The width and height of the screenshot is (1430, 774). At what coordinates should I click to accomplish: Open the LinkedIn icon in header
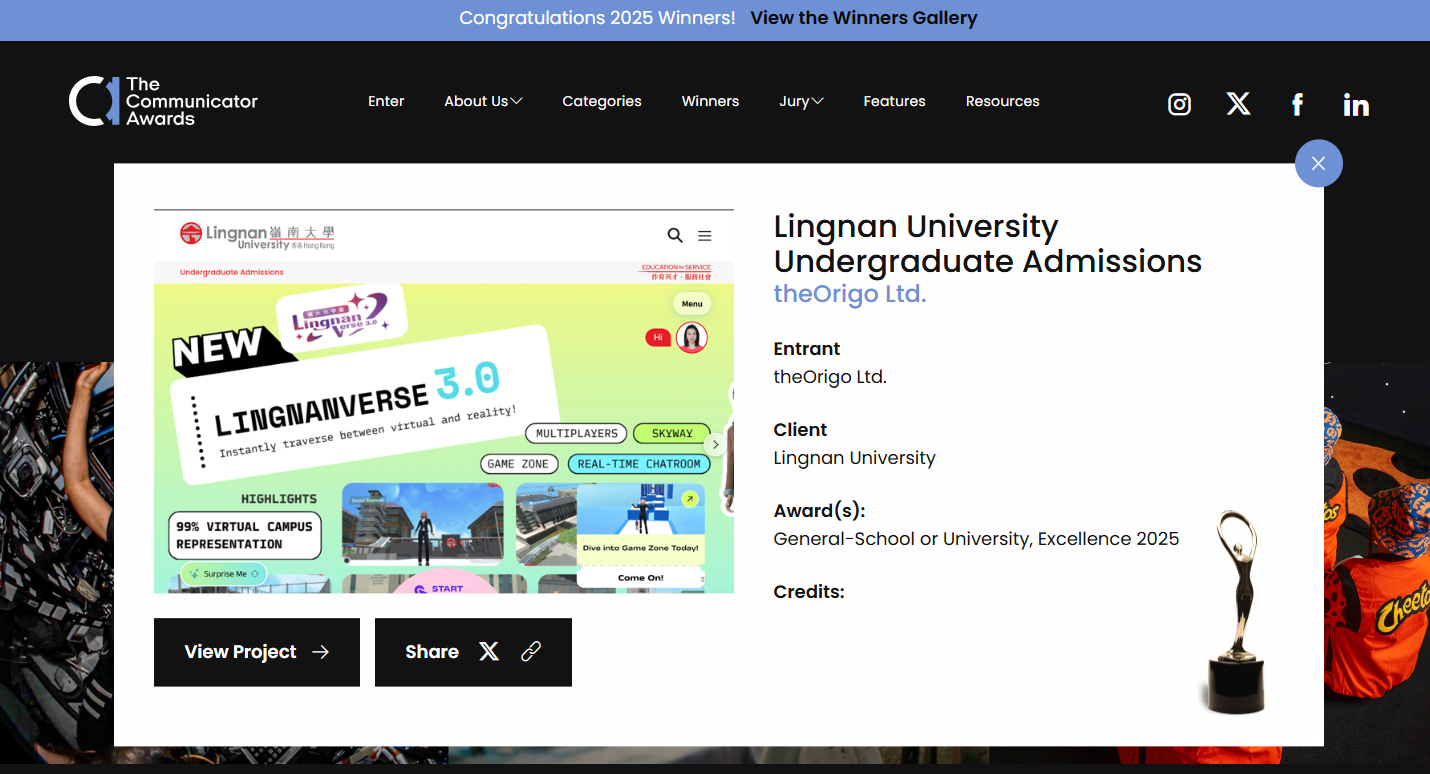coord(1356,104)
